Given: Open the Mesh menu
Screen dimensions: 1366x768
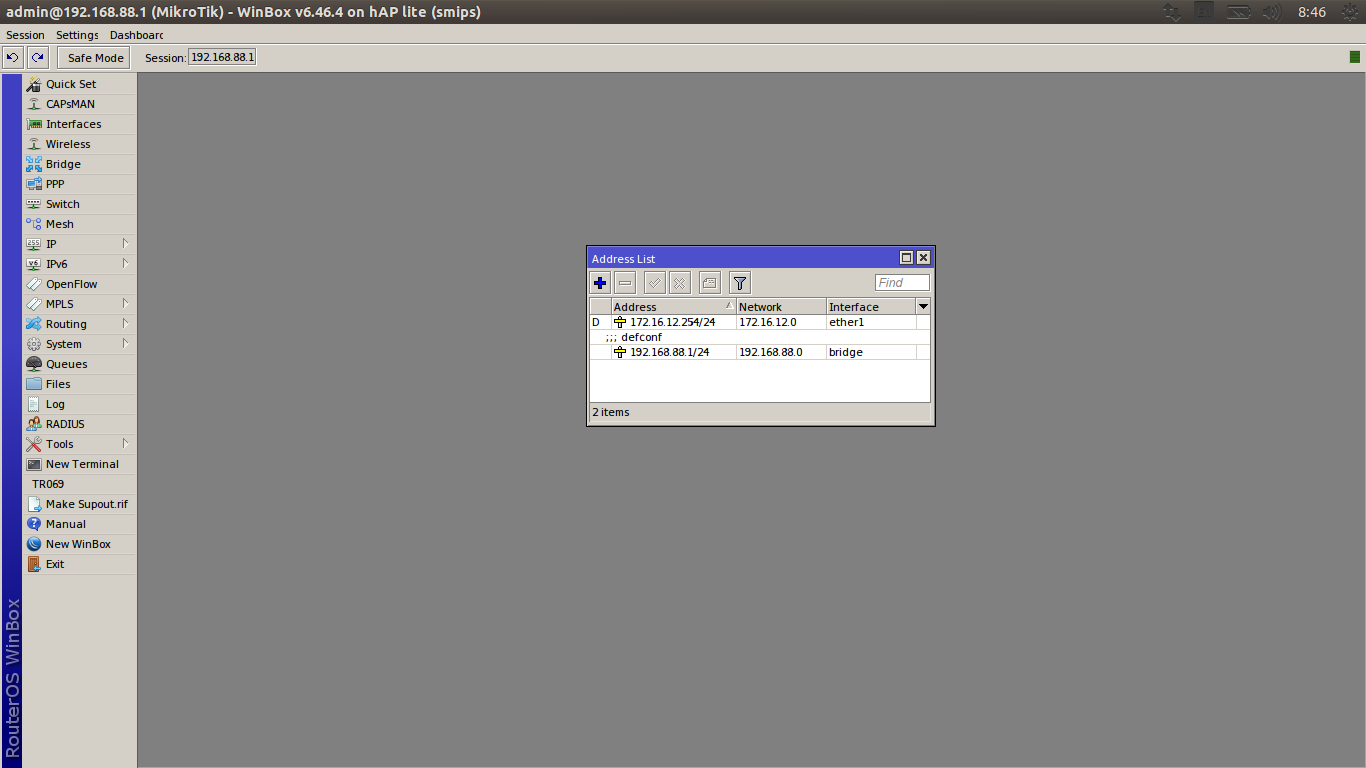Looking at the screenshot, I should click(79, 224).
